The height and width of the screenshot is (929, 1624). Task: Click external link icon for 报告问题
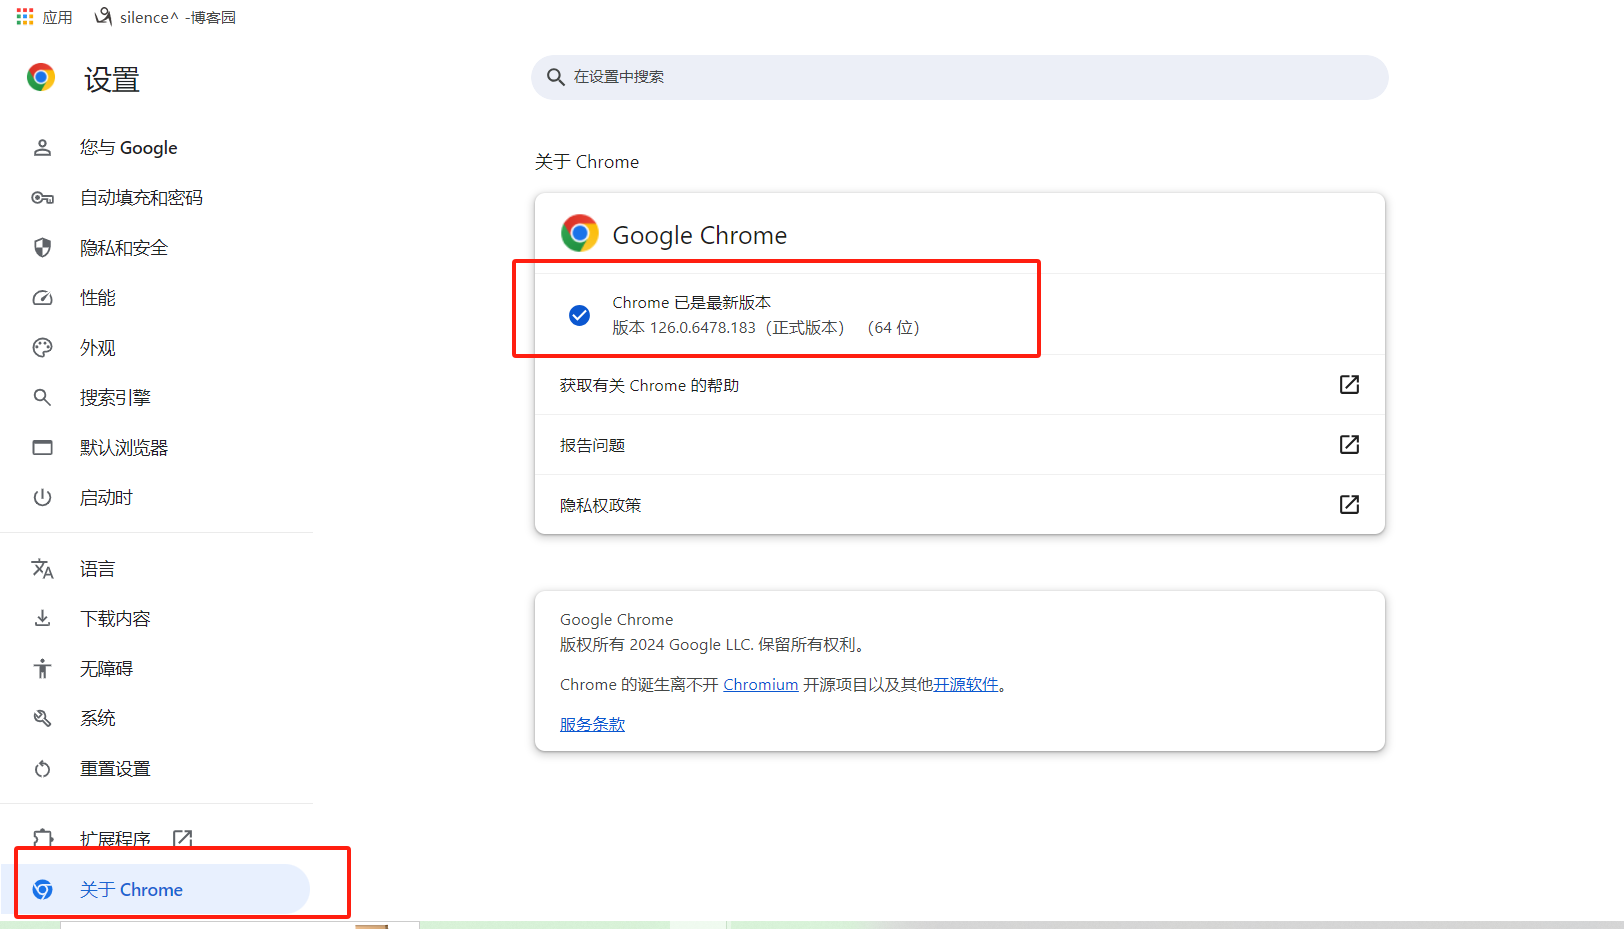click(x=1349, y=444)
